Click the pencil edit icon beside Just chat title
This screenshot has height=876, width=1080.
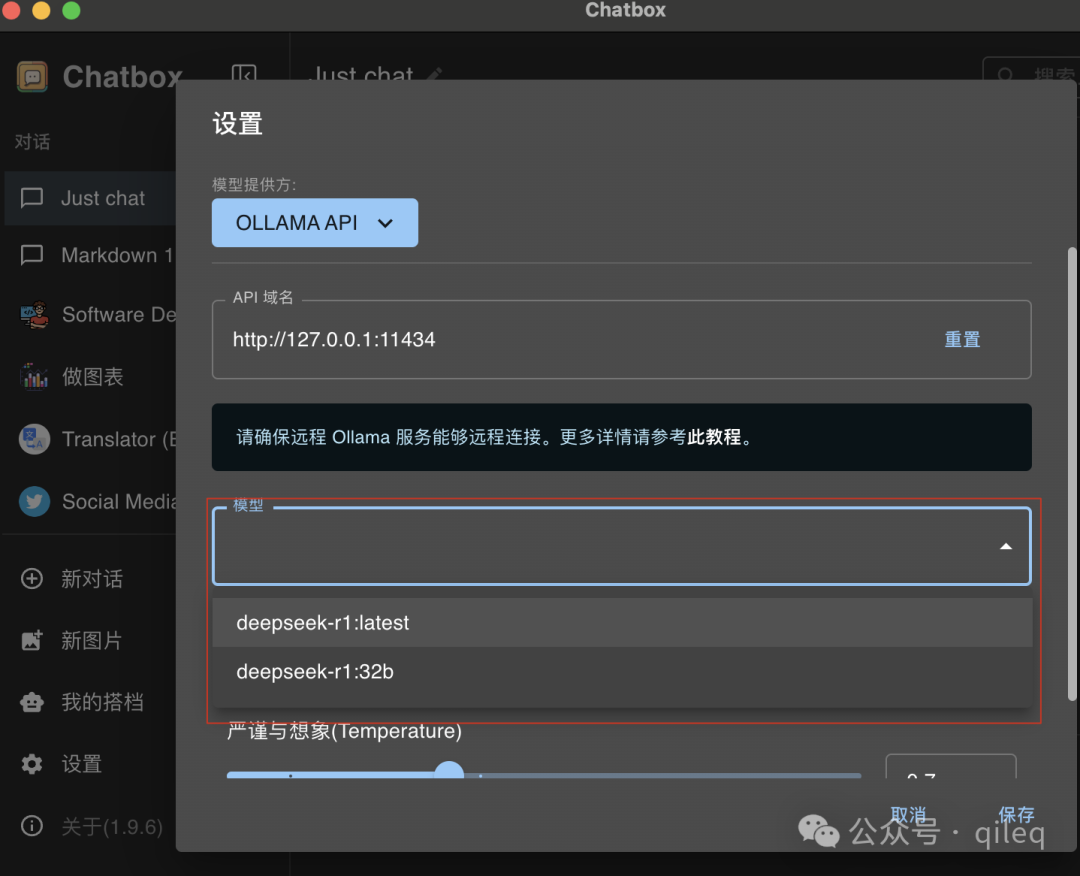(435, 73)
